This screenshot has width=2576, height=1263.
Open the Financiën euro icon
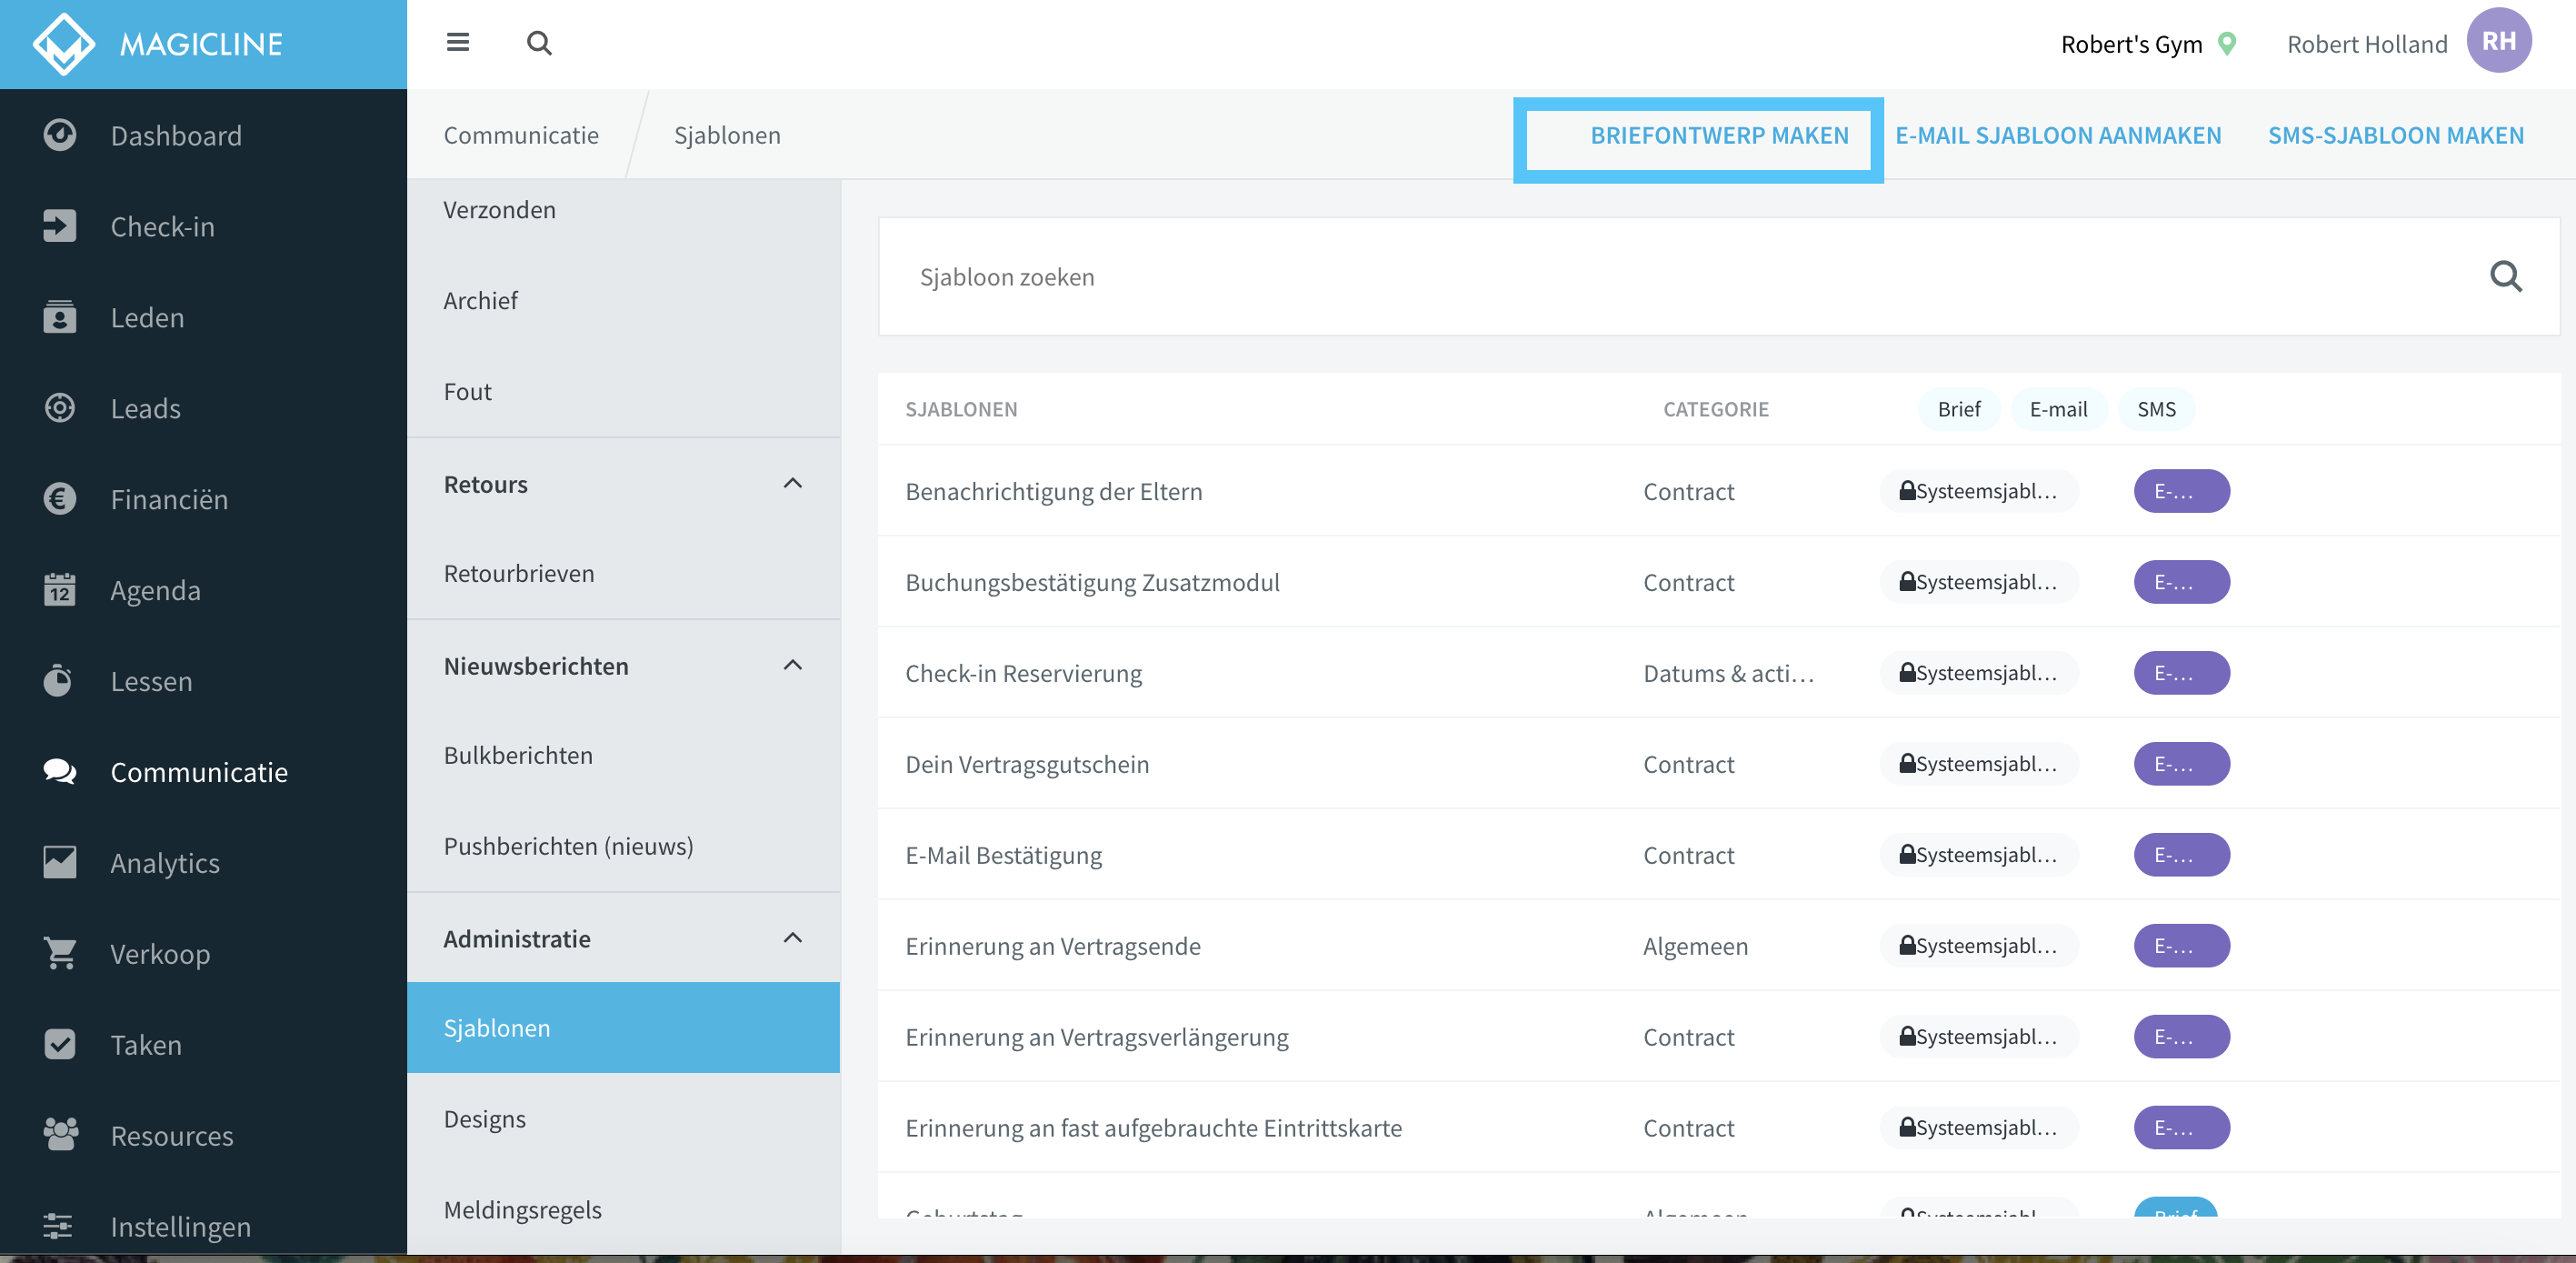click(60, 498)
